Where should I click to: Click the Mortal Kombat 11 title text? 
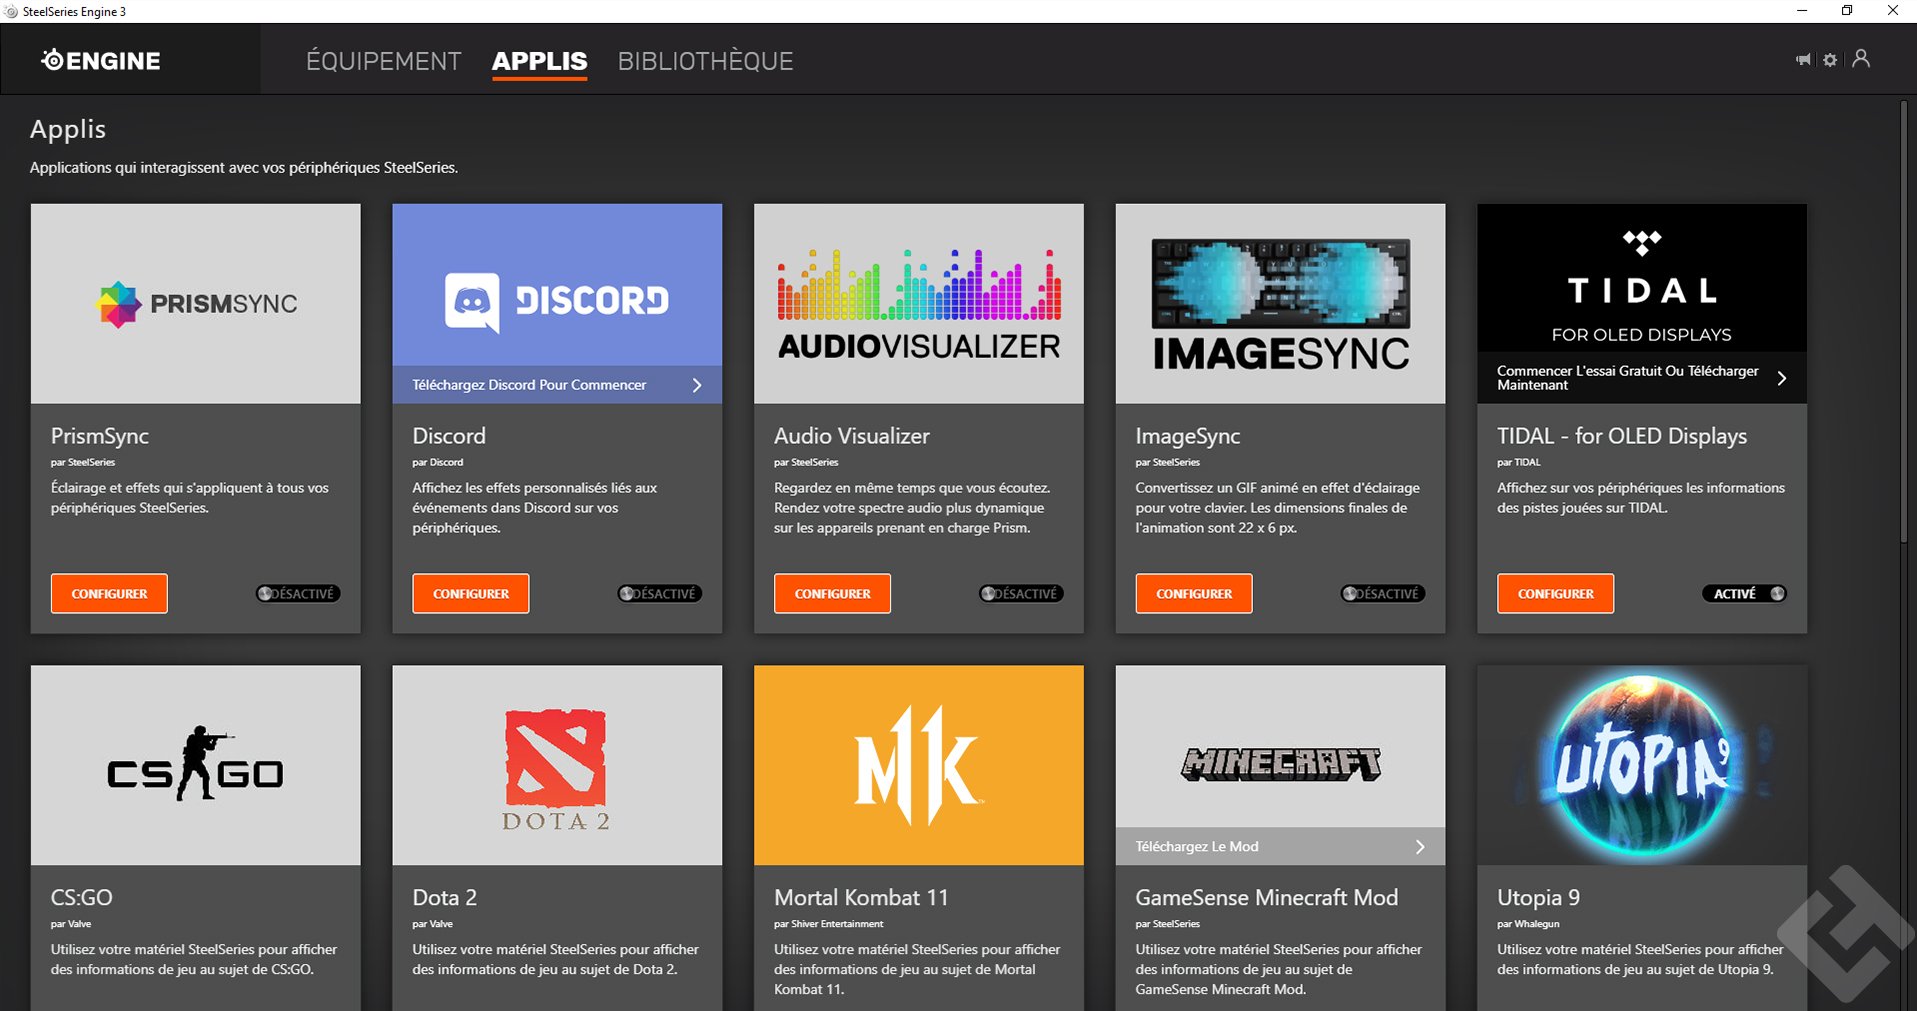click(861, 898)
